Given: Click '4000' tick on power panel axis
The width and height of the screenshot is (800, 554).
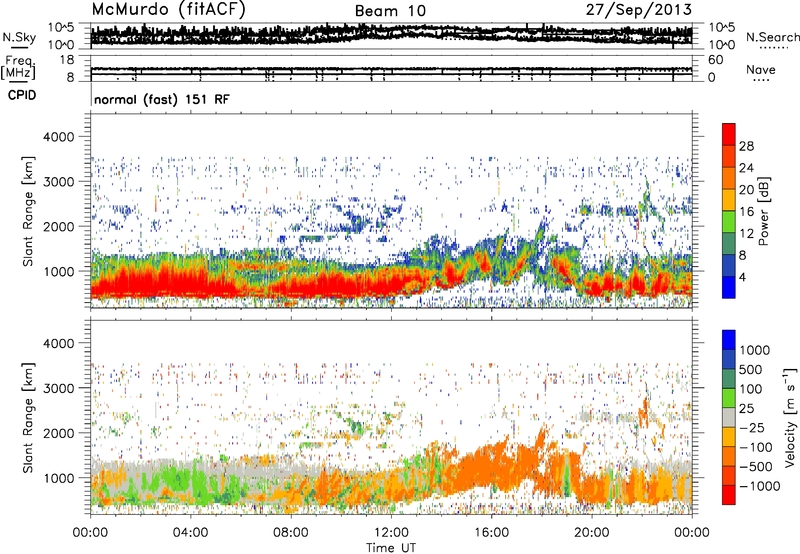Looking at the screenshot, I should coord(58,137).
